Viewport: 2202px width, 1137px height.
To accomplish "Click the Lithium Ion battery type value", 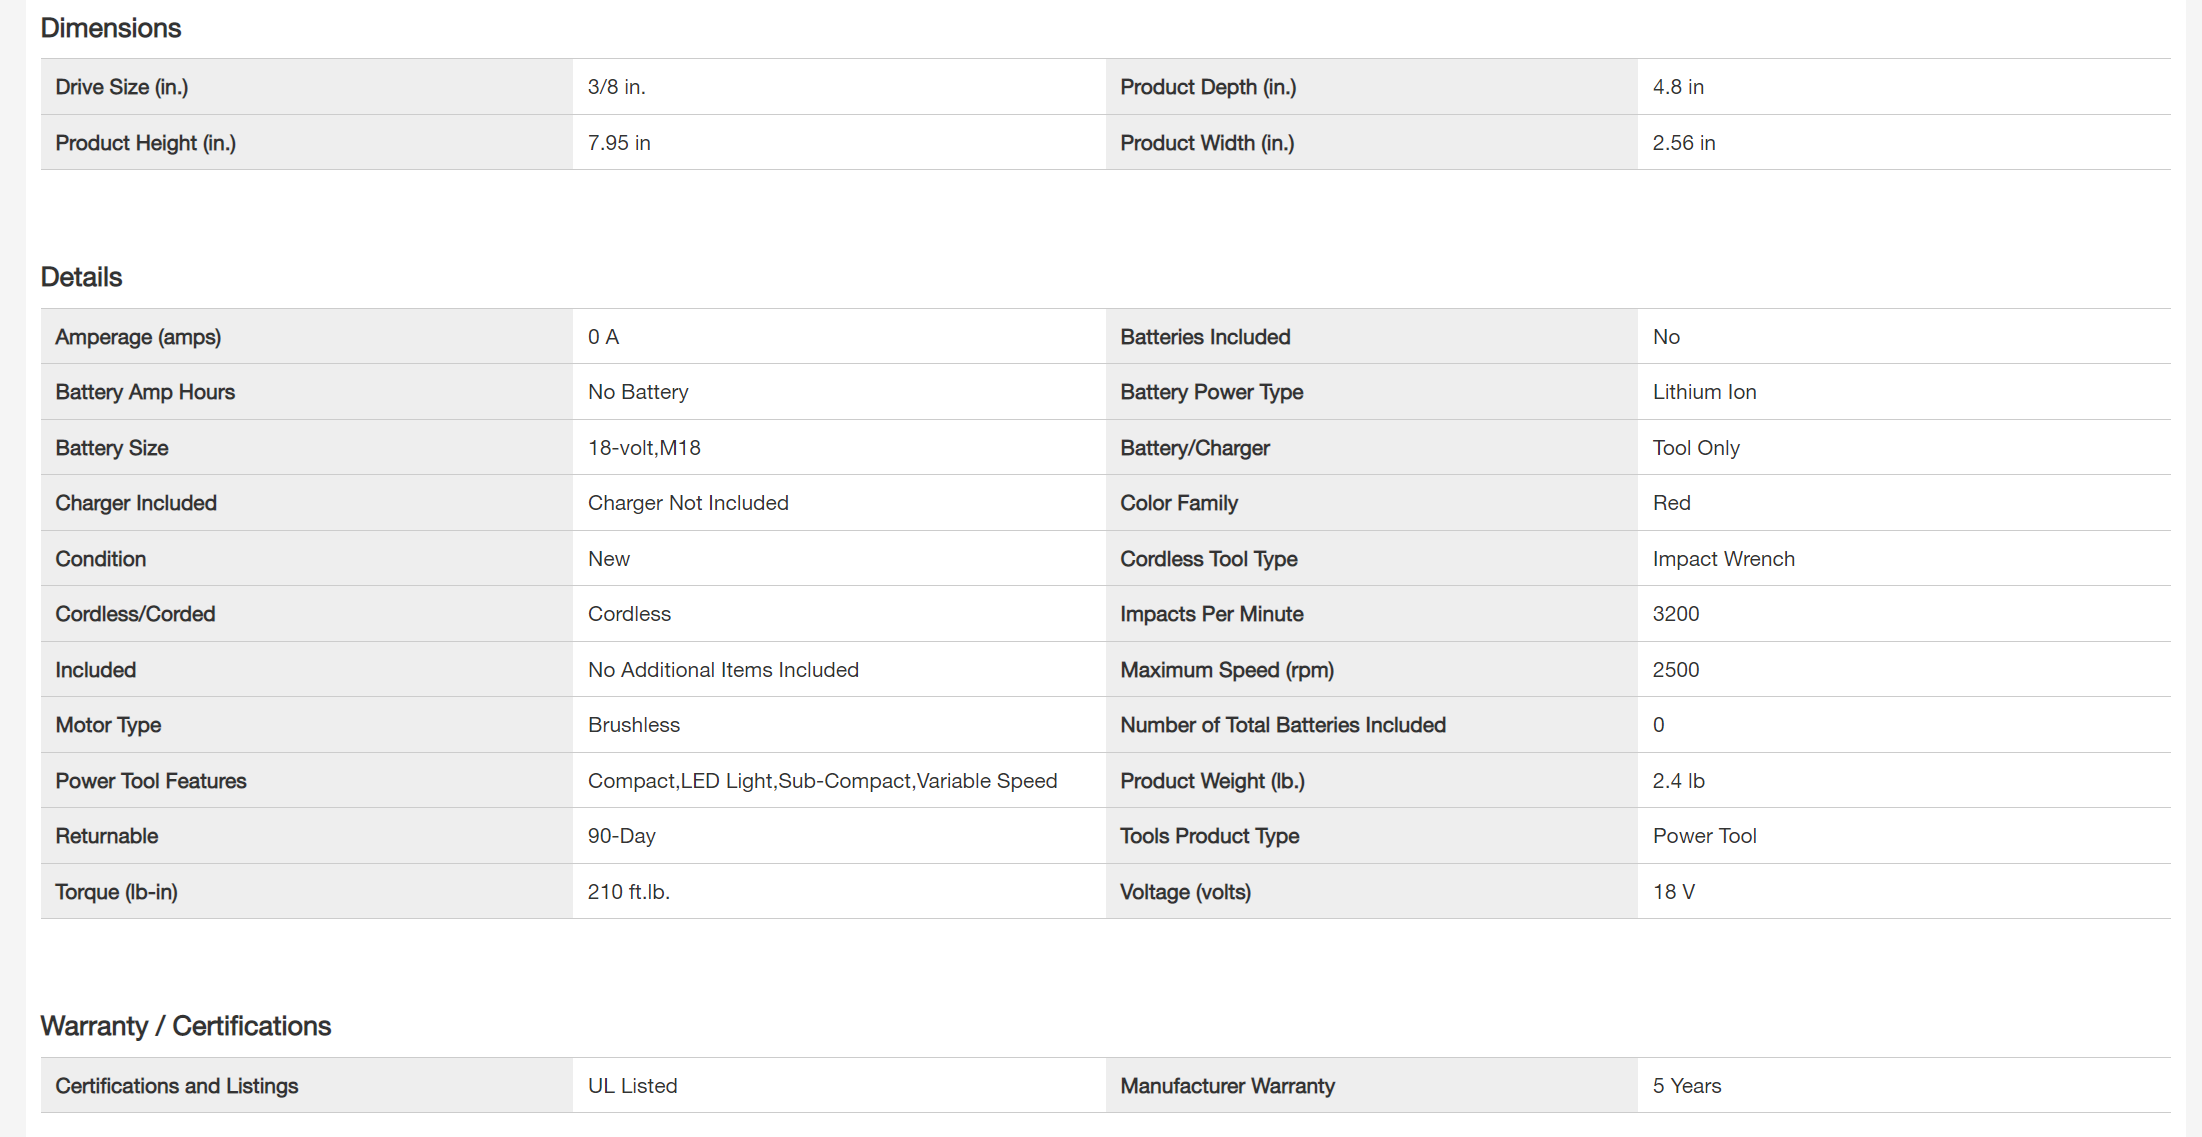I will [x=1704, y=392].
